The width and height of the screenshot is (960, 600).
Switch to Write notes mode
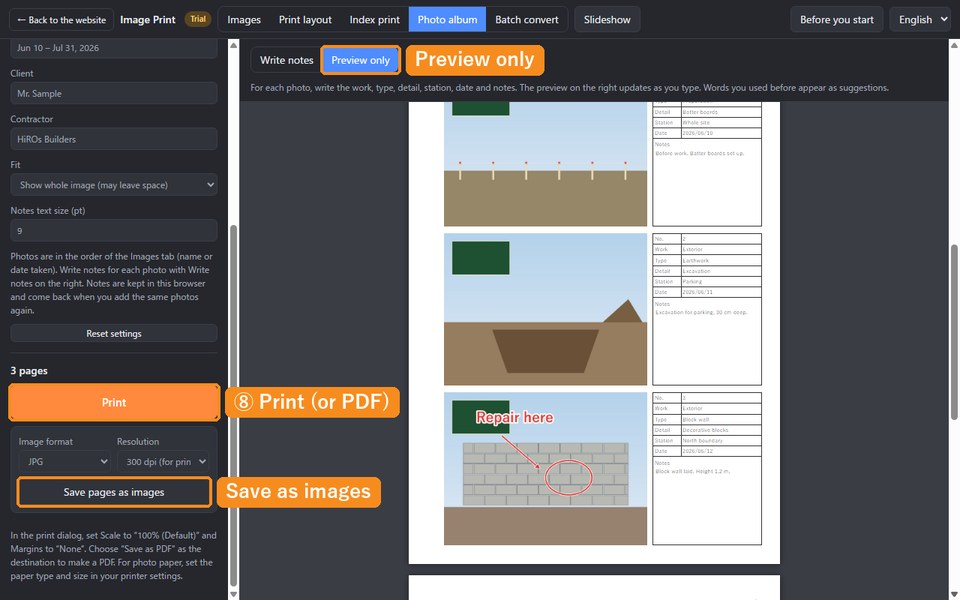tap(286, 60)
